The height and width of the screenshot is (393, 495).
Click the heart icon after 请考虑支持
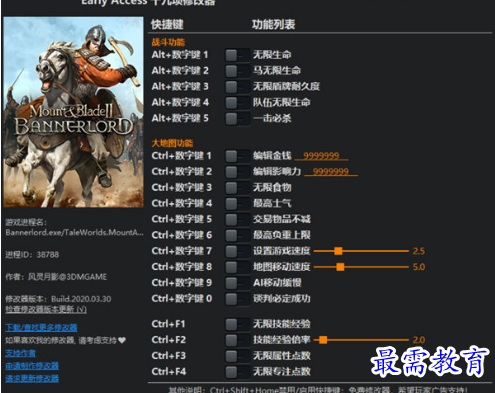pyautogui.click(x=122, y=340)
